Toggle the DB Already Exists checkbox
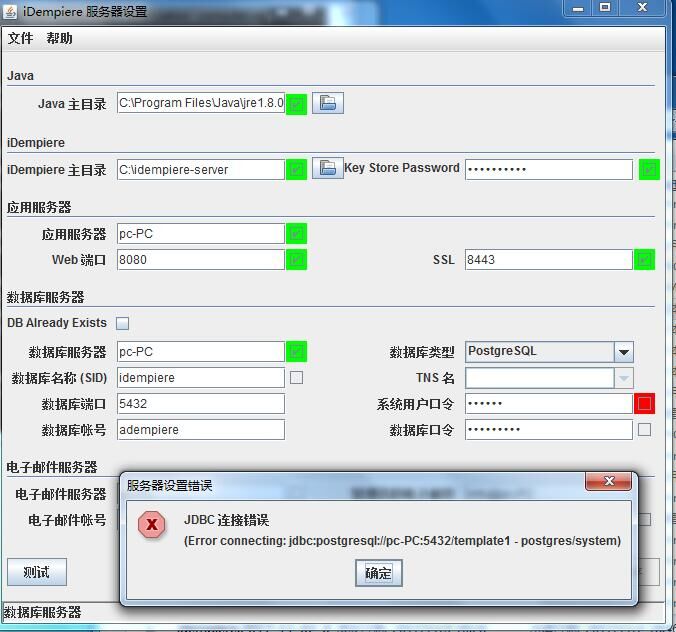 click(x=122, y=323)
